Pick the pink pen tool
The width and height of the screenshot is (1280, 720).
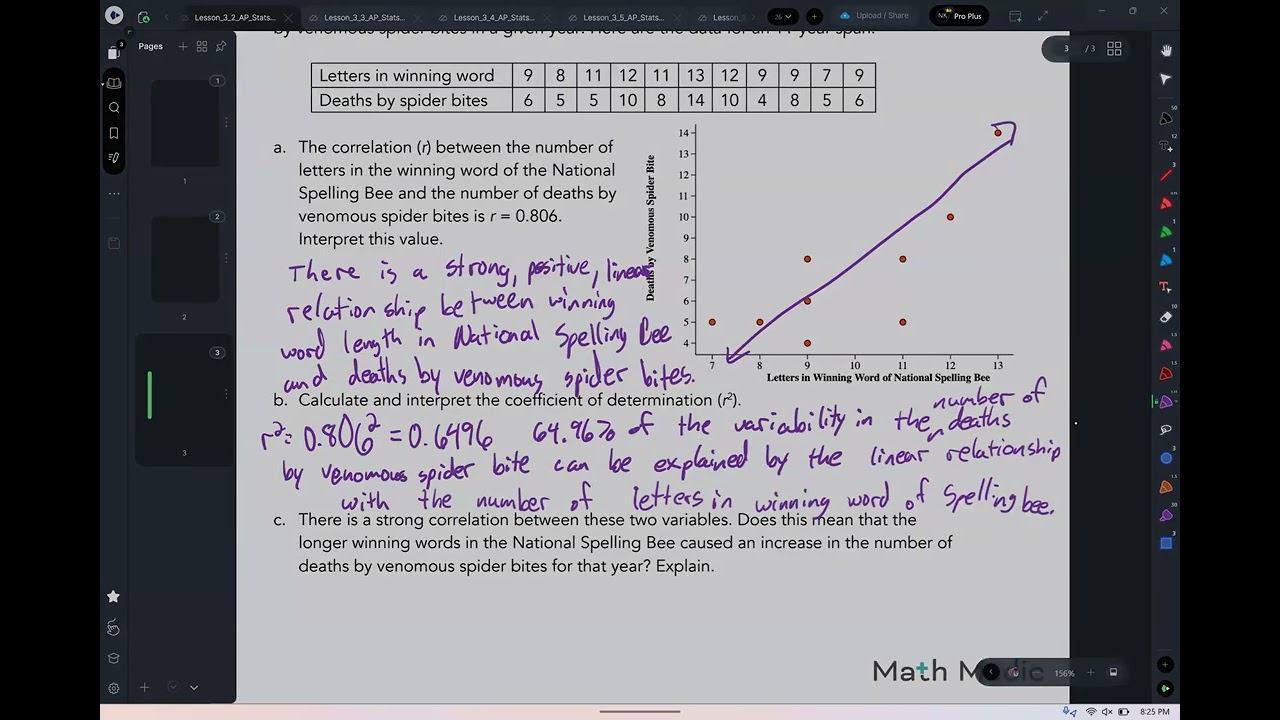[1166, 345]
